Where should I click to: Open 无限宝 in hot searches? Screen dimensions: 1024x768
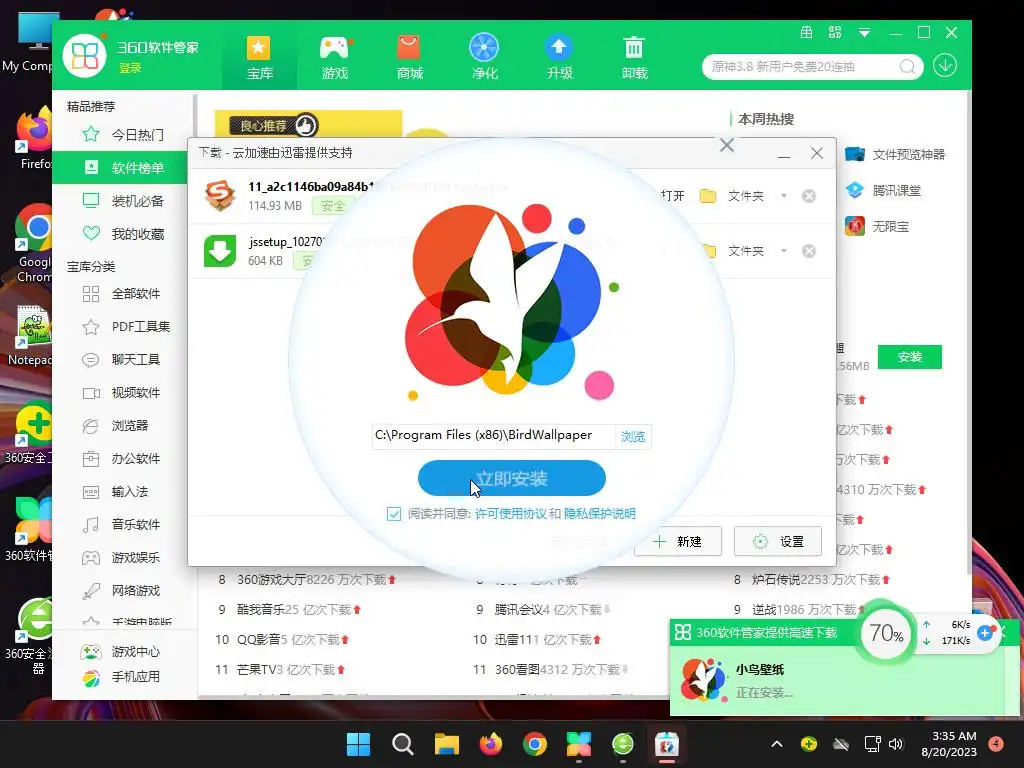[877, 227]
